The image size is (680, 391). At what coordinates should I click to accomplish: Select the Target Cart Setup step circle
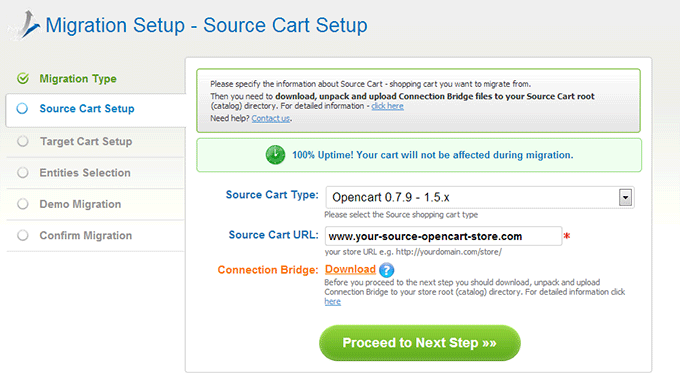pyautogui.click(x=23, y=141)
